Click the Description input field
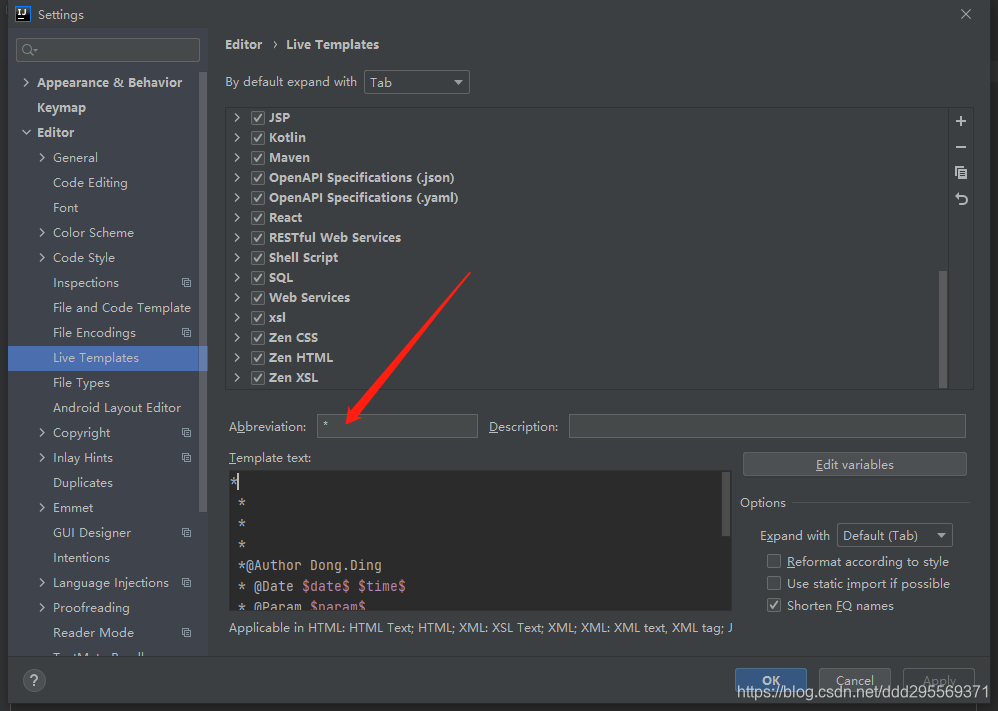 point(767,426)
